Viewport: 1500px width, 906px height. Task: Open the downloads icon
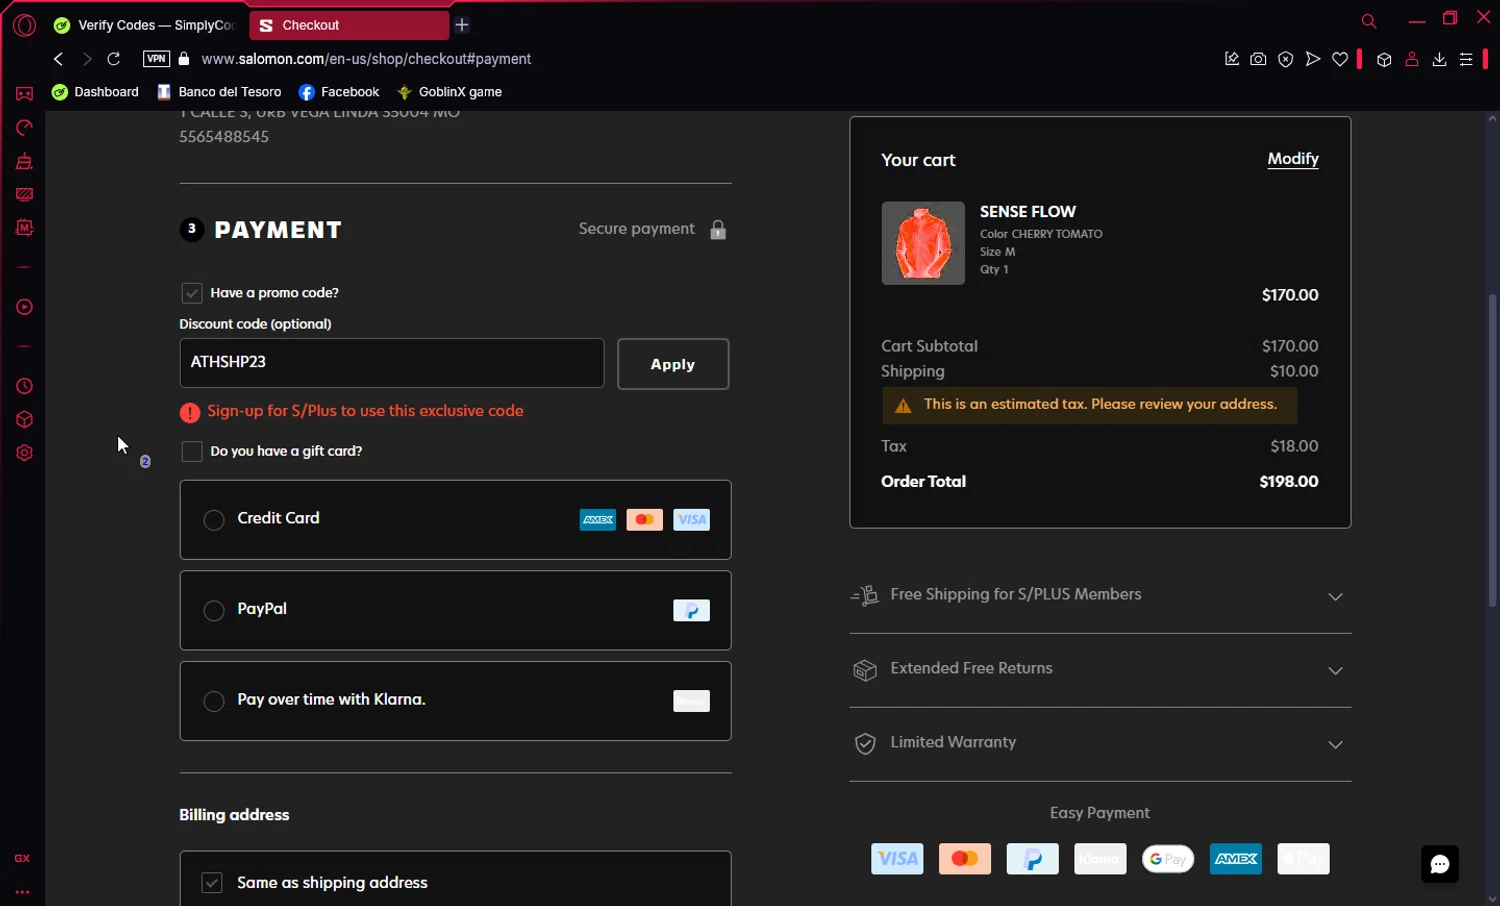[x=1439, y=59]
